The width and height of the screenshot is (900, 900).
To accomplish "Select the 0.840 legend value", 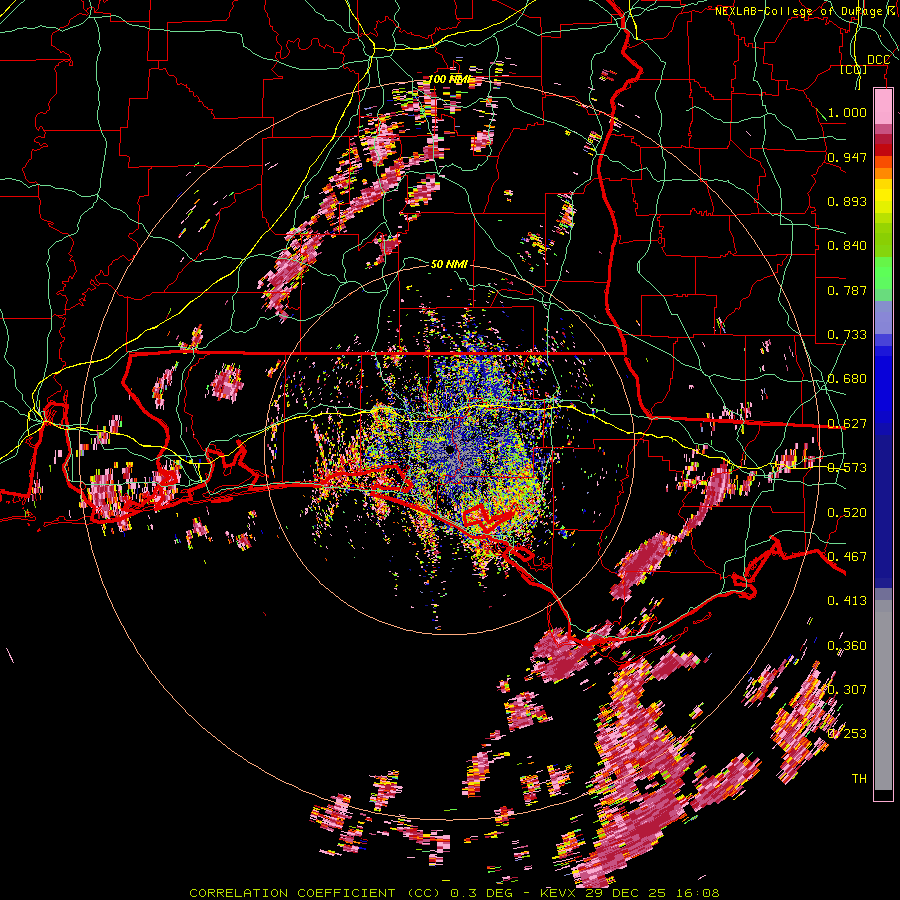I will point(847,246).
